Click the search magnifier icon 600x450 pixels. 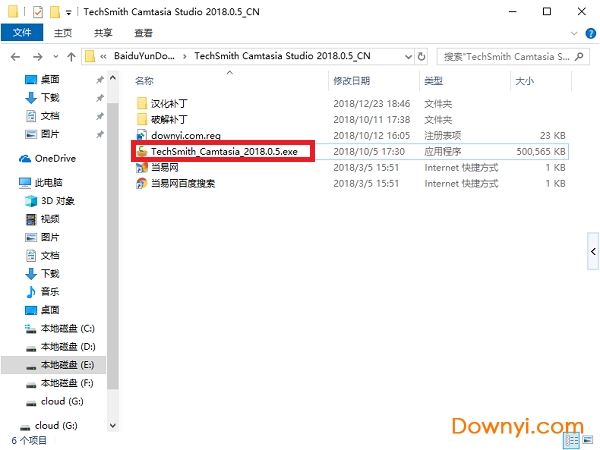(x=579, y=57)
